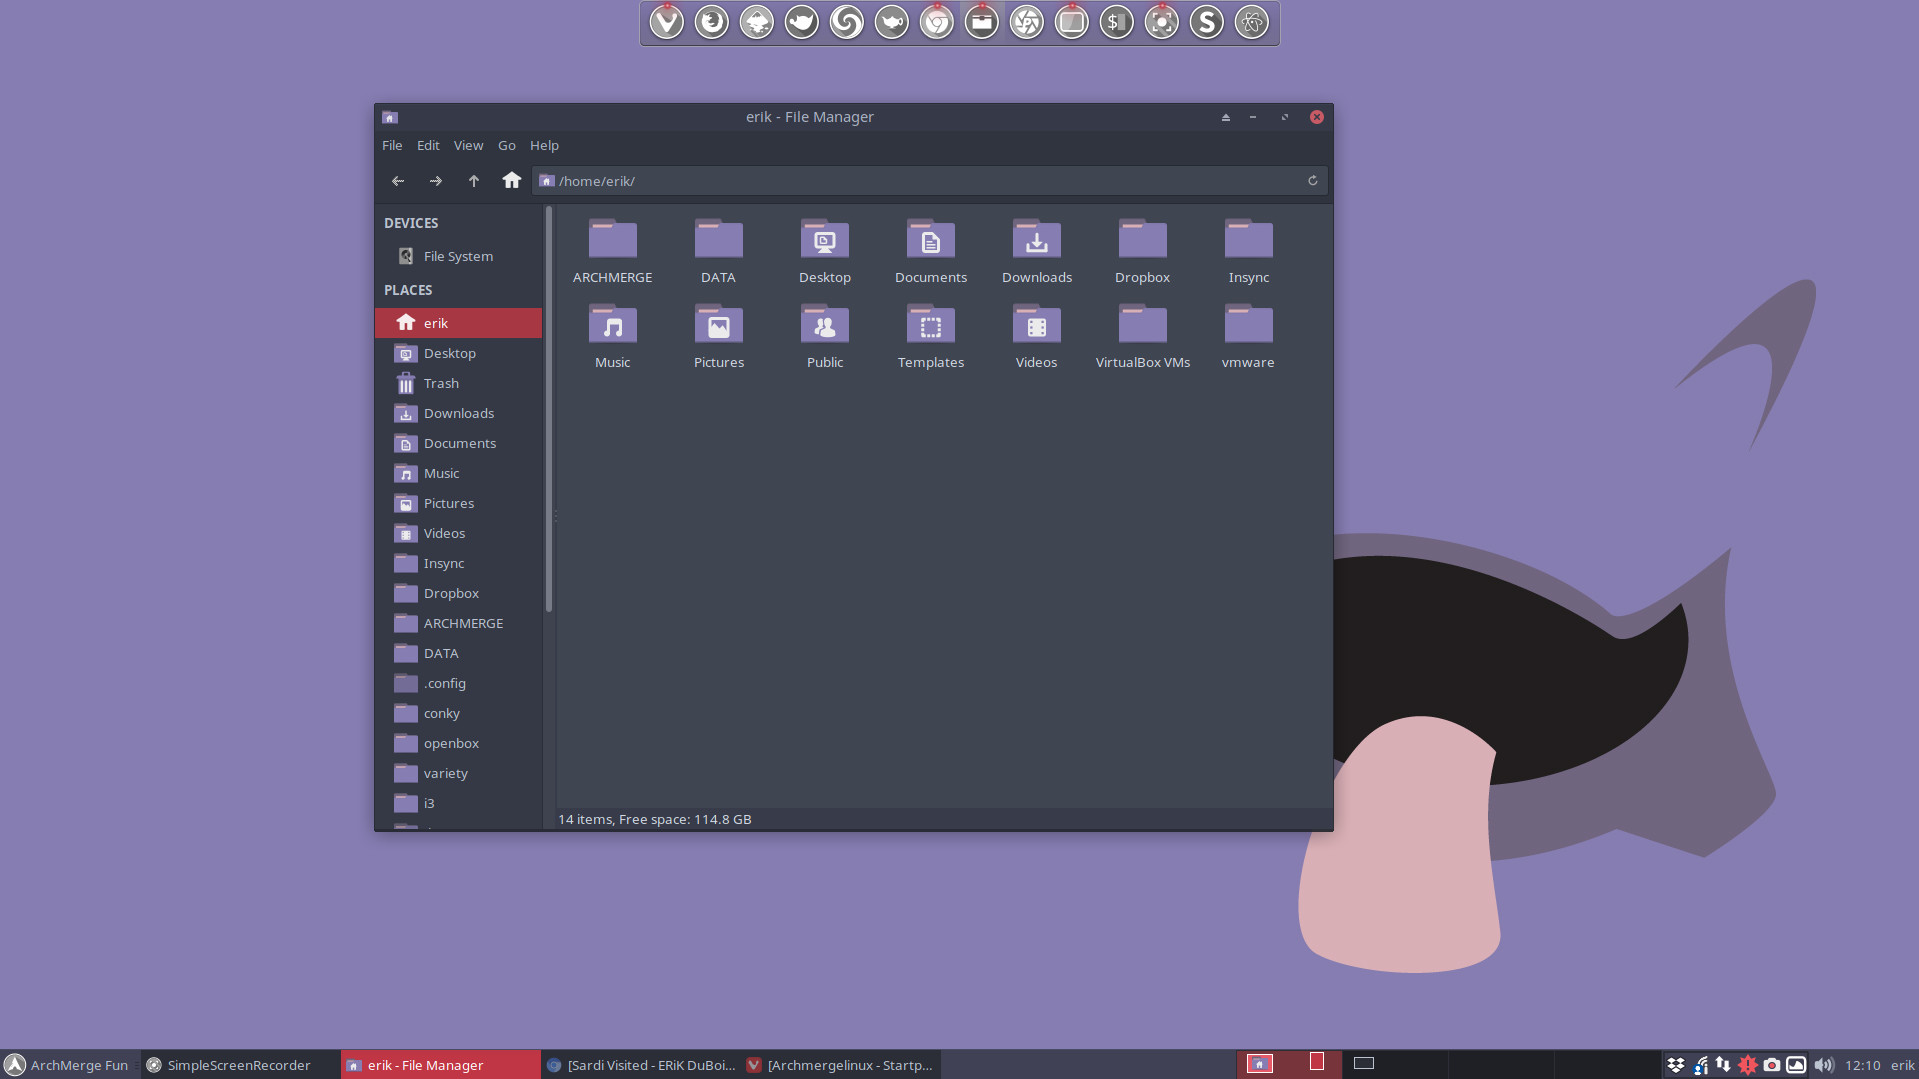The width and height of the screenshot is (1919, 1079).
Task: Click the Dropbox tray icon
Action: (x=1675, y=1065)
